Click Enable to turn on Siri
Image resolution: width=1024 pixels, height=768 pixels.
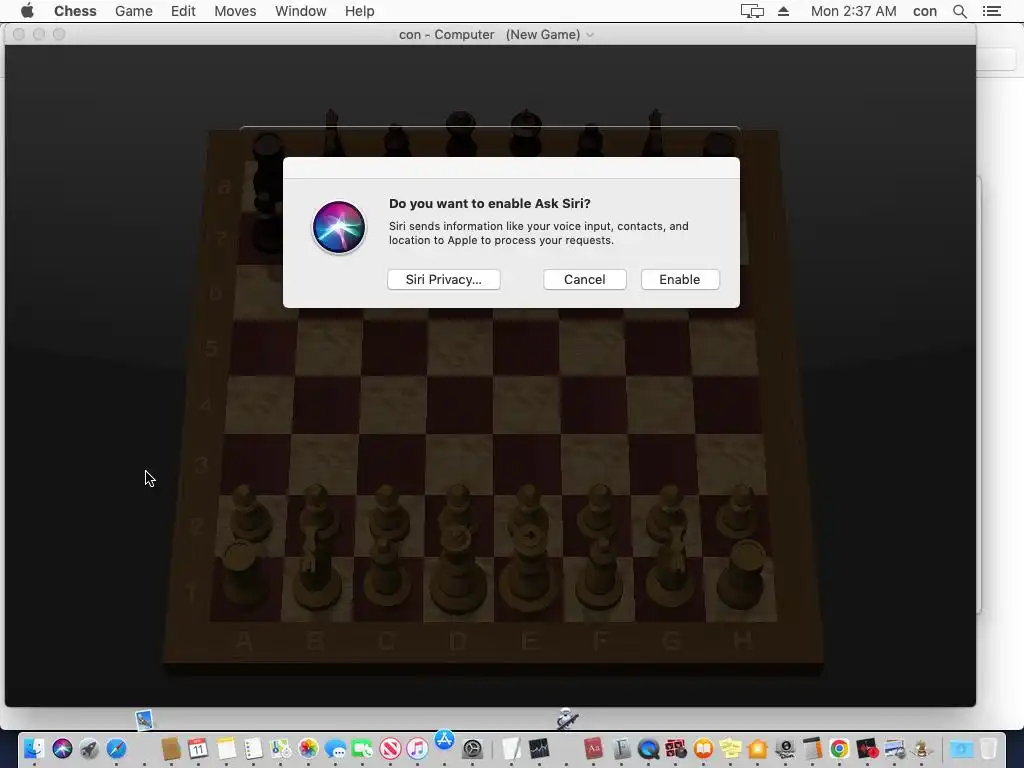tap(680, 280)
